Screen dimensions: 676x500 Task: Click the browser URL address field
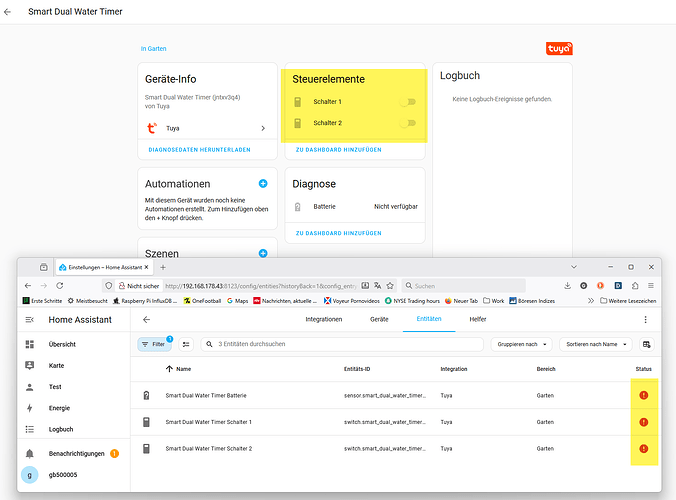click(260, 286)
